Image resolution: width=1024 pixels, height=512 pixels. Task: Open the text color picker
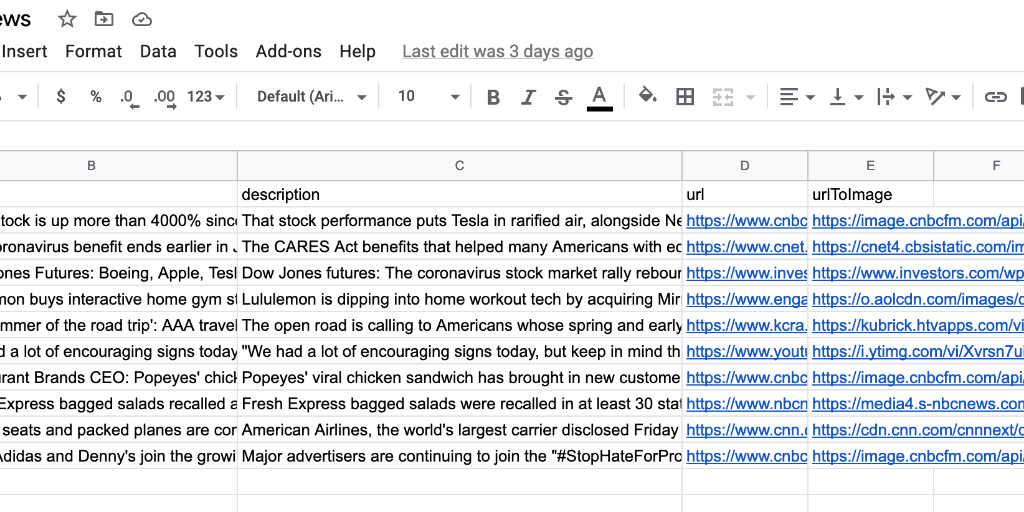tap(599, 97)
